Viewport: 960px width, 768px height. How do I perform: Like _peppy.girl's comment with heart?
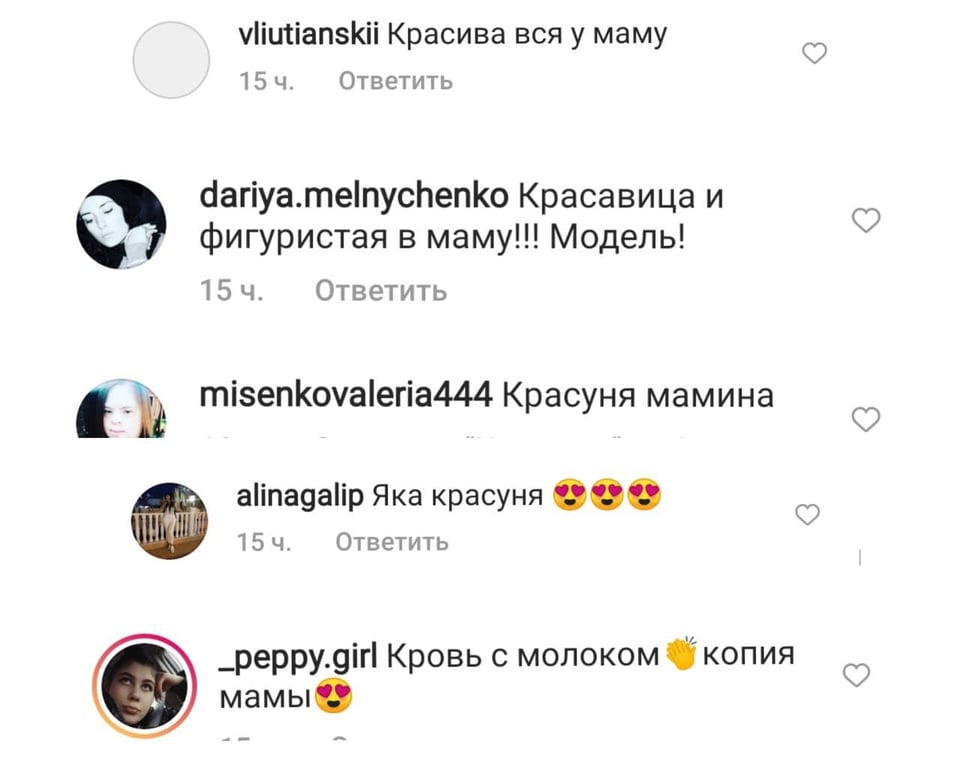856,675
